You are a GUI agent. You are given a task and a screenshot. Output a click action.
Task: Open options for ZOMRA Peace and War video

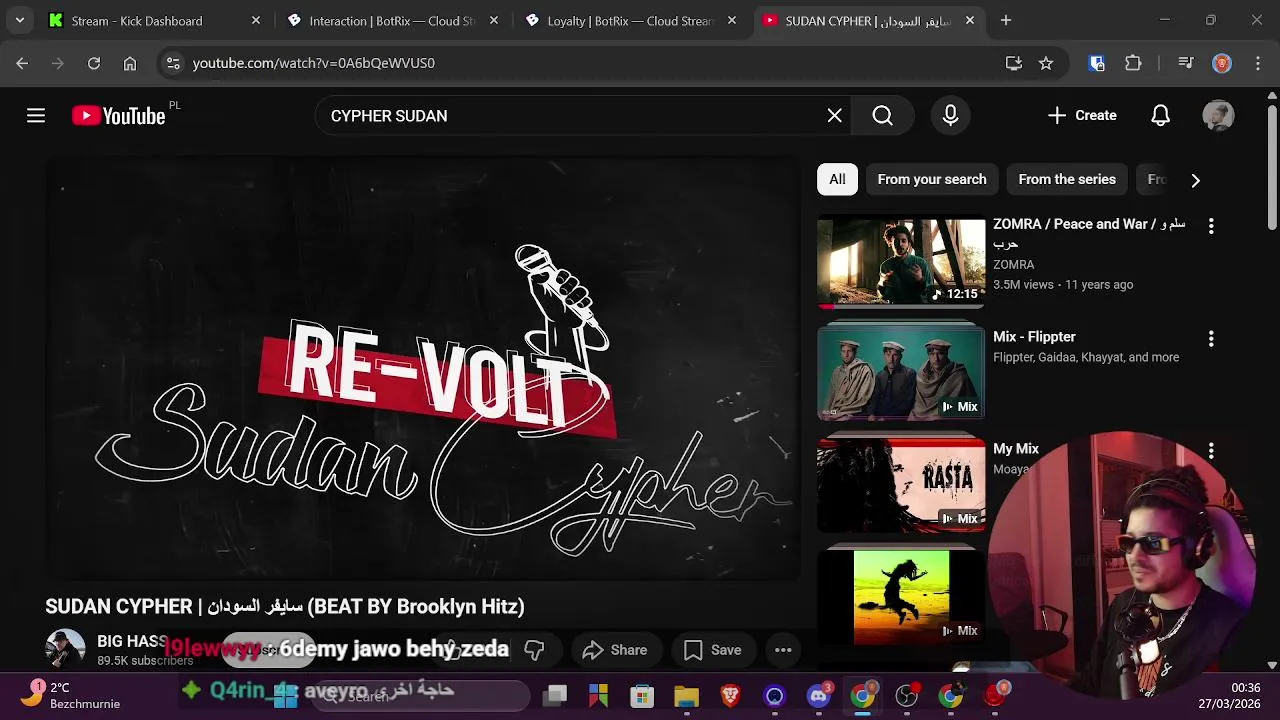tap(1211, 227)
